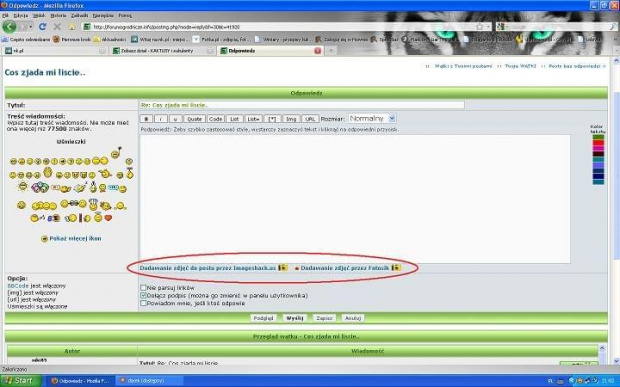
Task: Open the Rozmiar font size dropdown
Action: [x=372, y=118]
